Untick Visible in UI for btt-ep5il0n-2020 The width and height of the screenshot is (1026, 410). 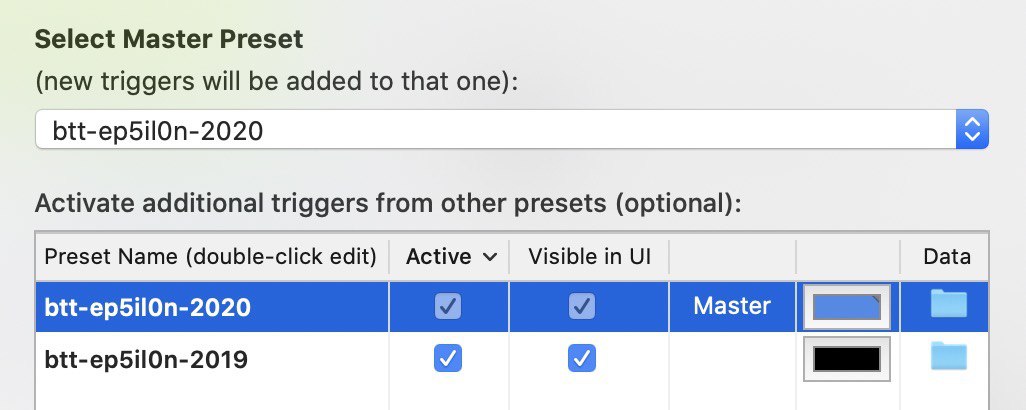(582, 306)
